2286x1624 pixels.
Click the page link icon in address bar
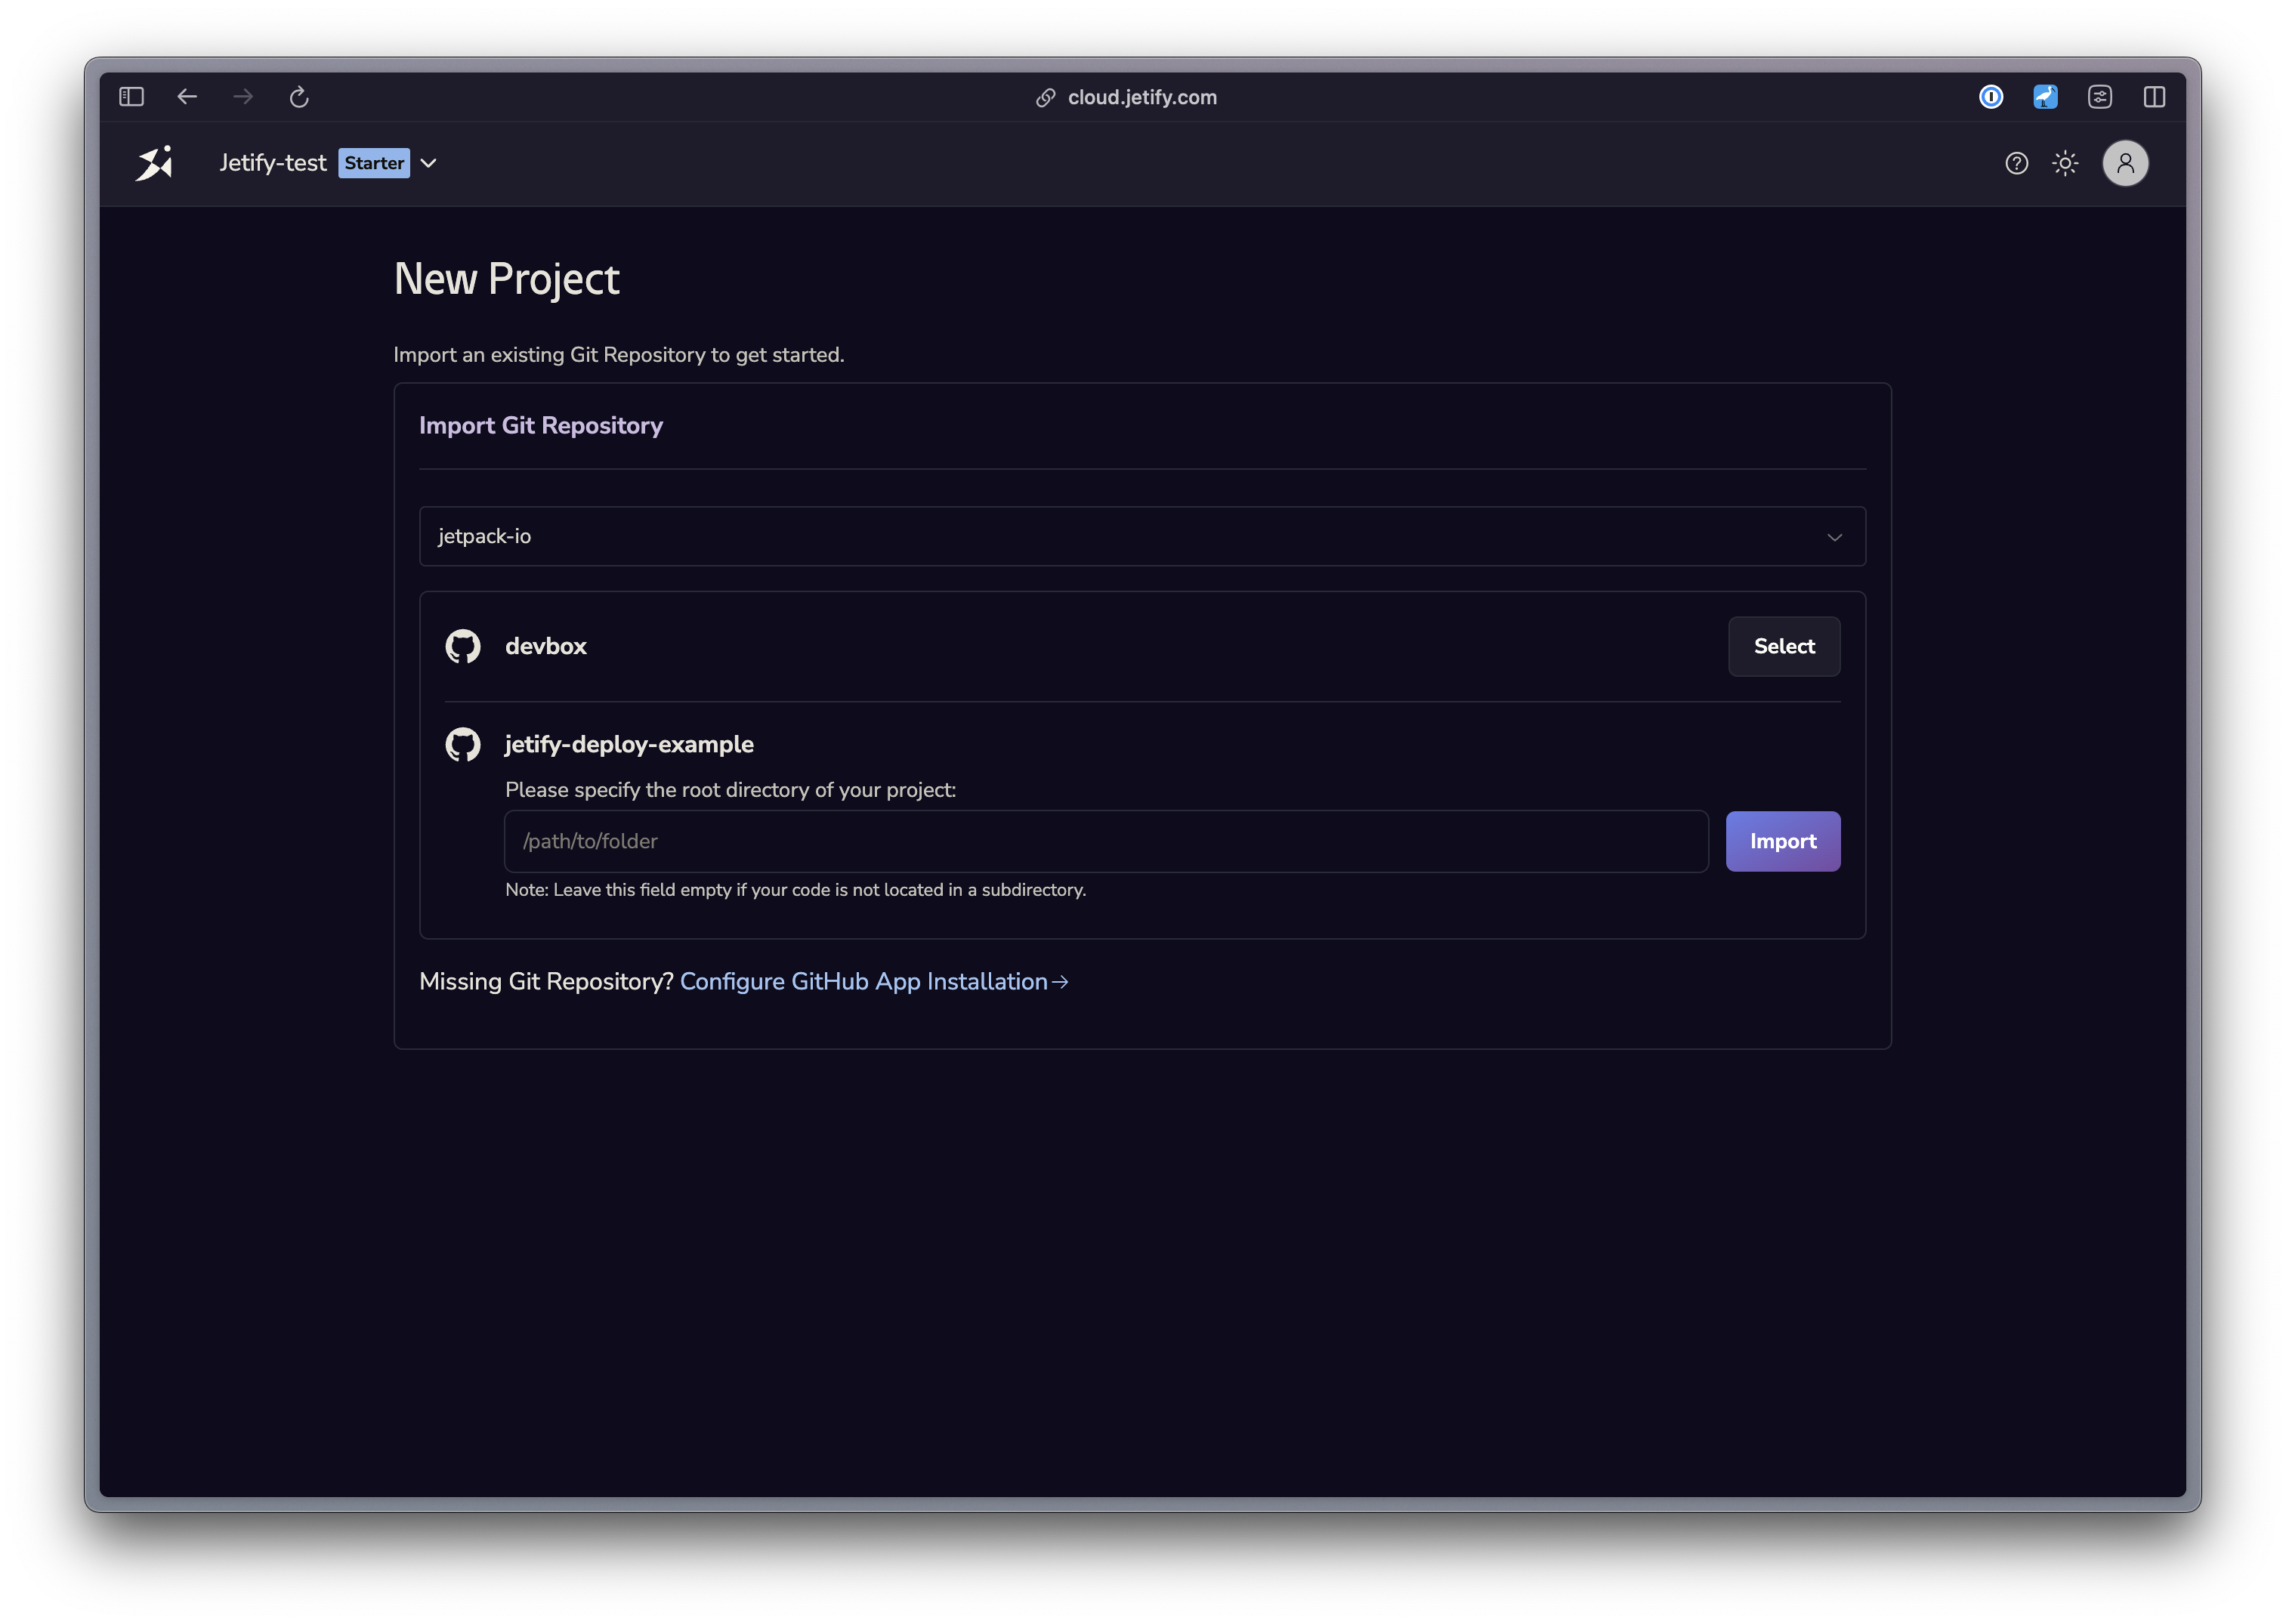1046,96
